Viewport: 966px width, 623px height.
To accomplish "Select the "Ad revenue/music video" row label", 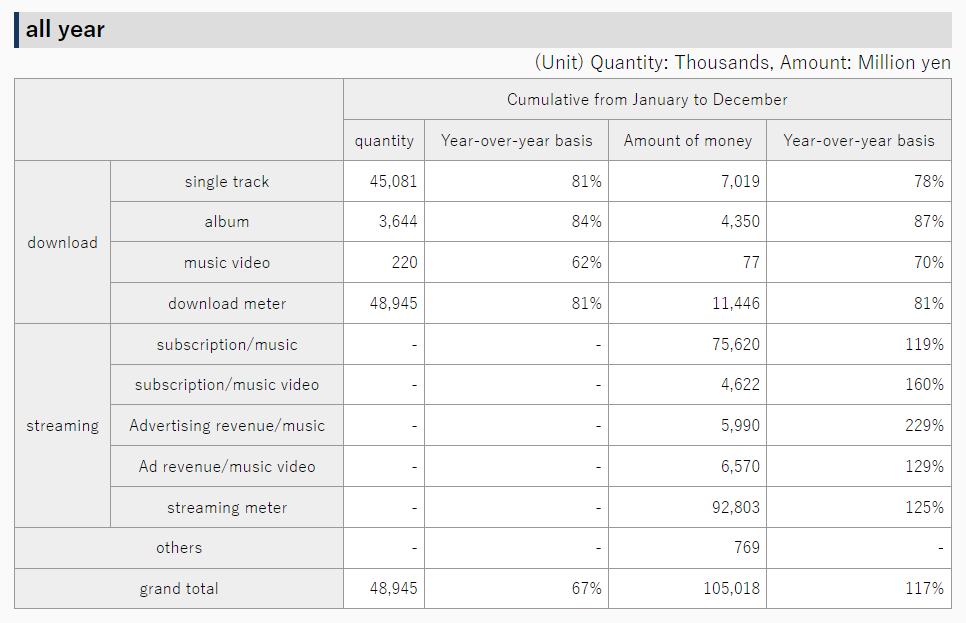I will pos(227,467).
